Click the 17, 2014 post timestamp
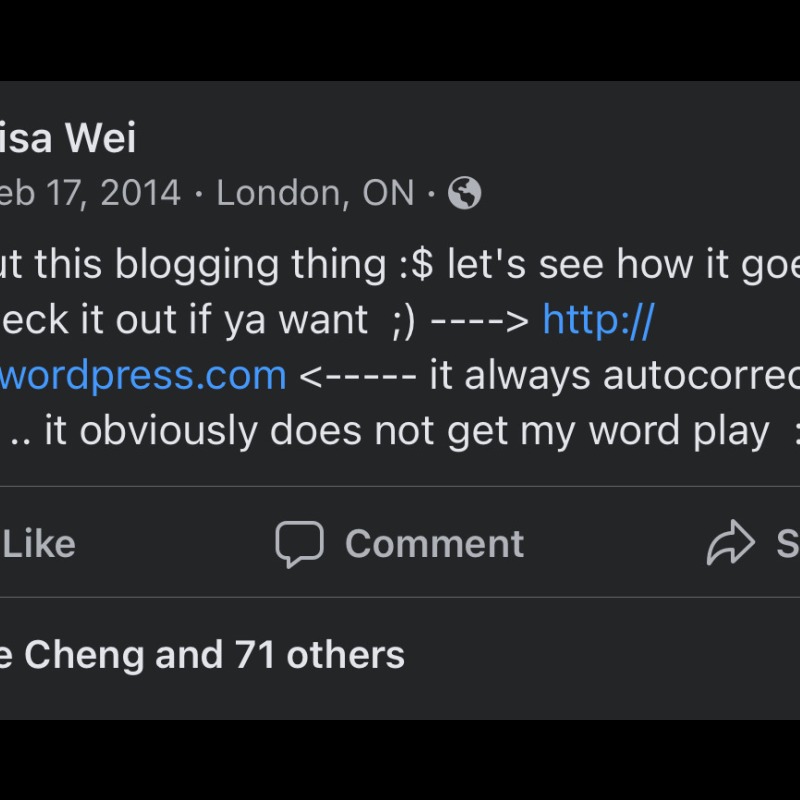Screen dimensions: 800x800 (x=113, y=193)
